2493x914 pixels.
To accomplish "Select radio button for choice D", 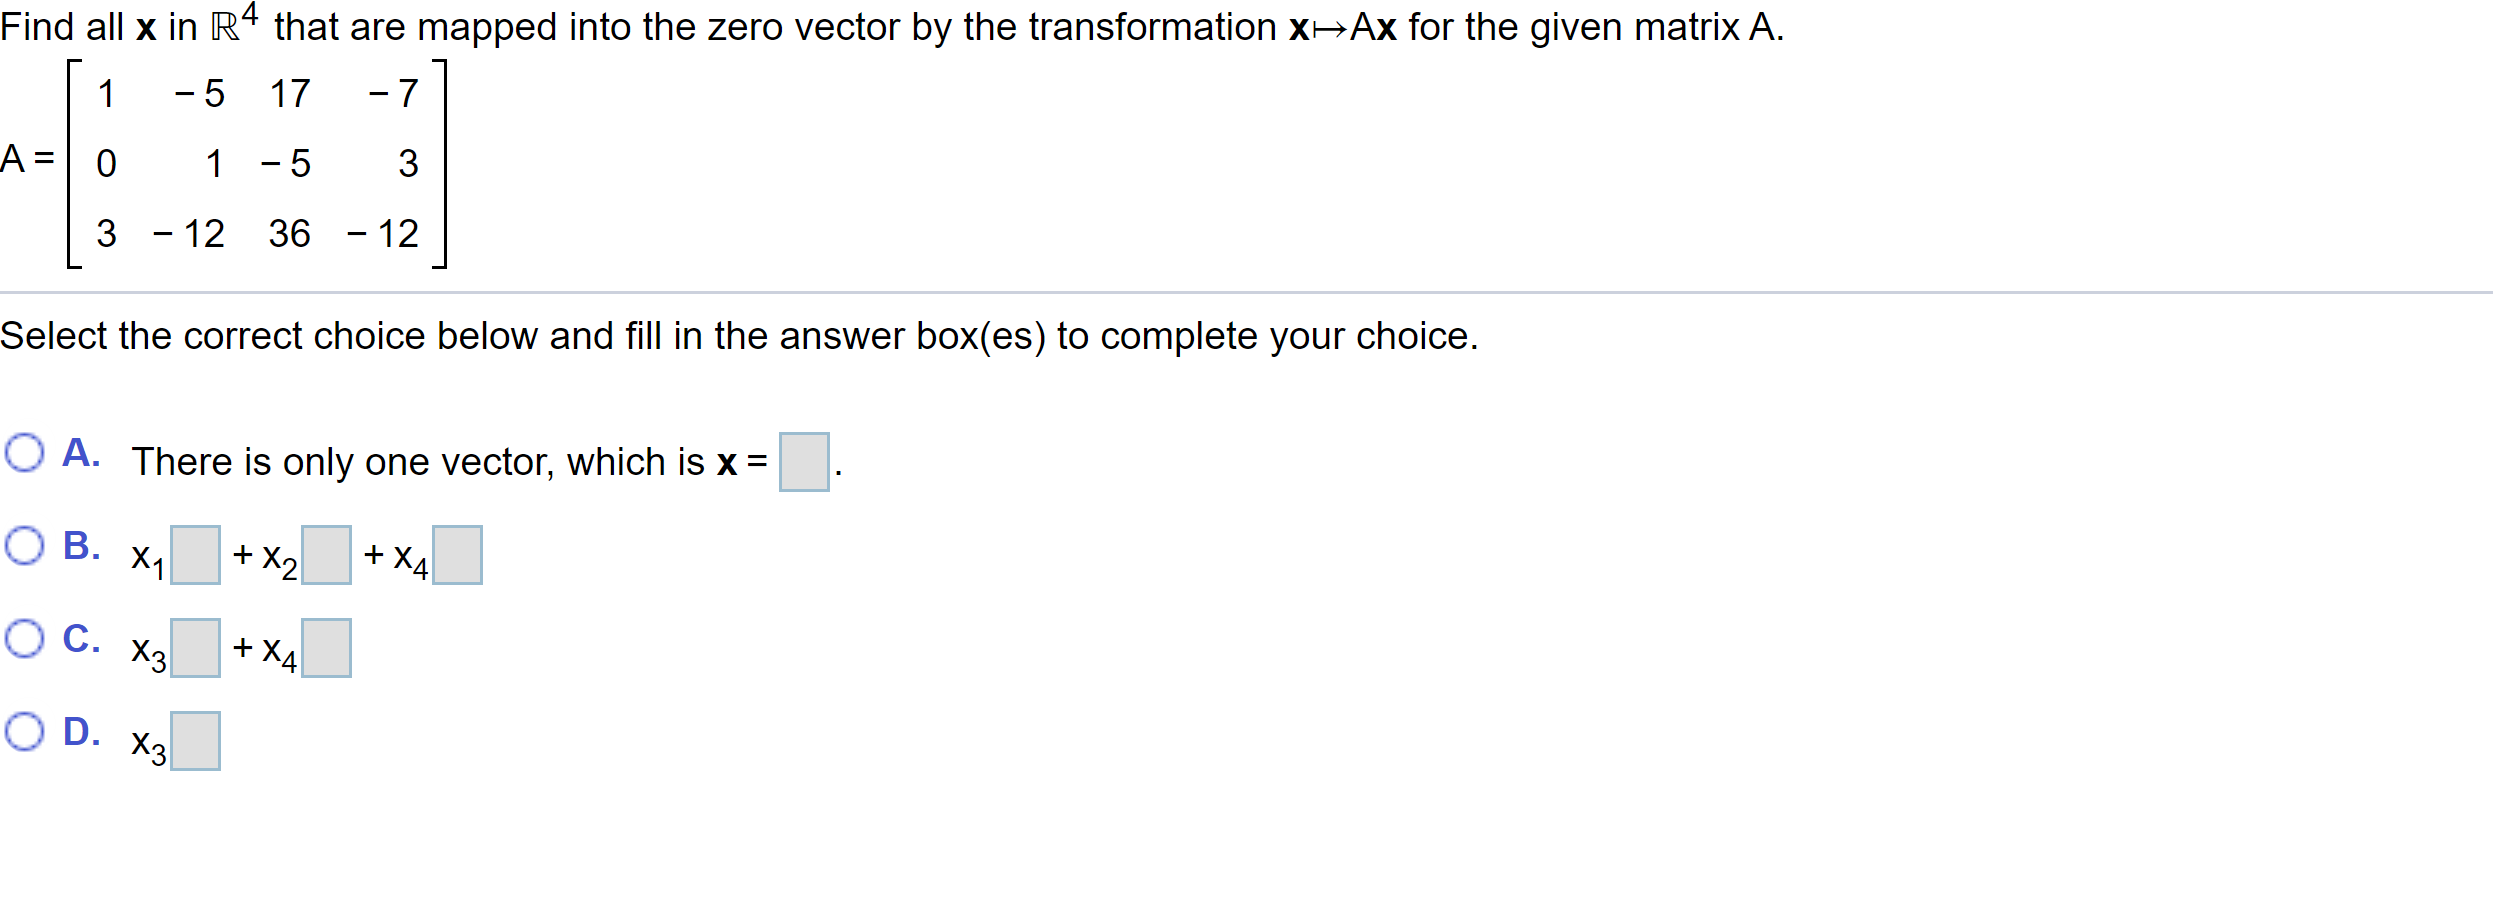I will (25, 730).
